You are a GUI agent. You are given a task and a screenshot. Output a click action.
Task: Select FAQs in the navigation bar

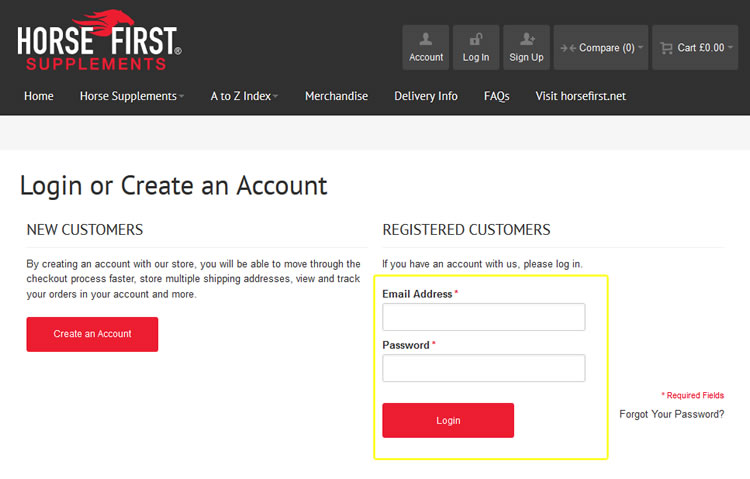(496, 96)
